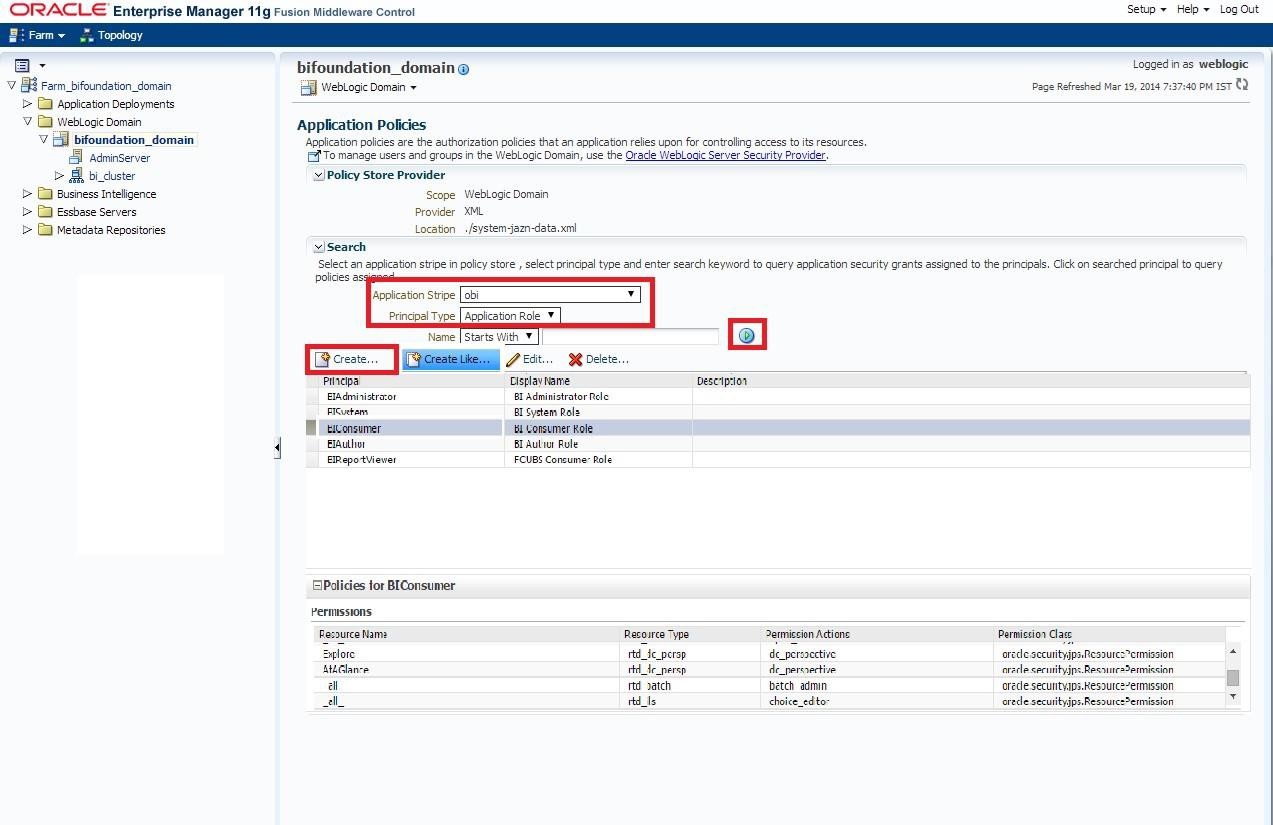
Task: Click the Topology toolbar icon
Action: tap(88, 35)
